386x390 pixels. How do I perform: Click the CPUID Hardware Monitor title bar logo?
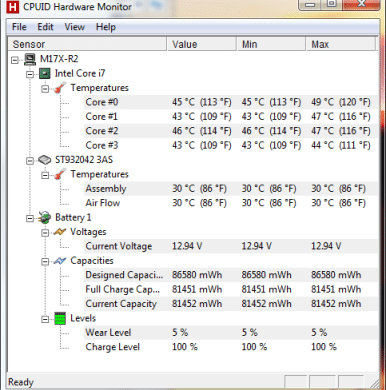pos(12,6)
